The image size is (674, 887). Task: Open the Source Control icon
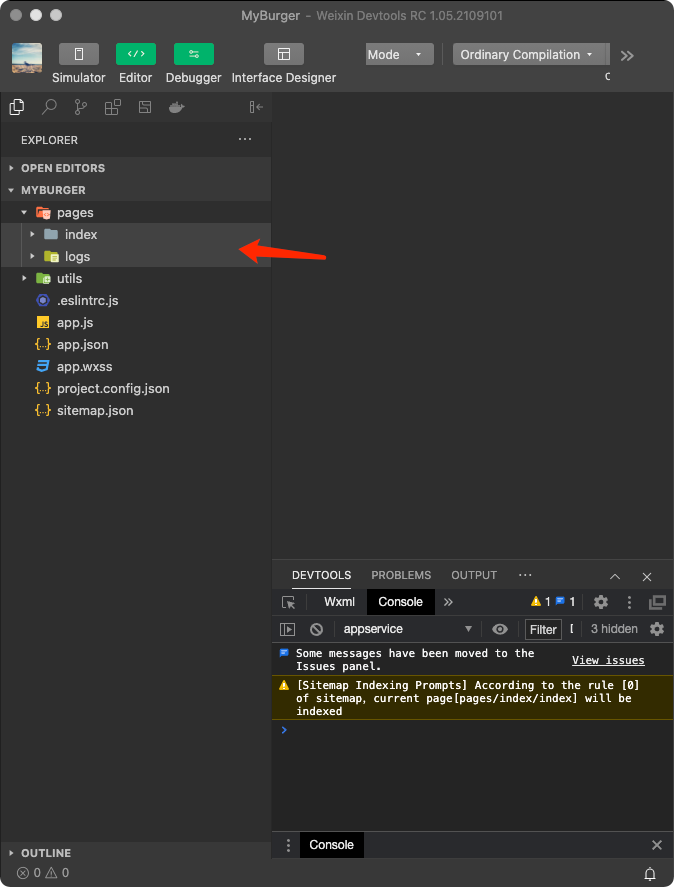tap(81, 107)
